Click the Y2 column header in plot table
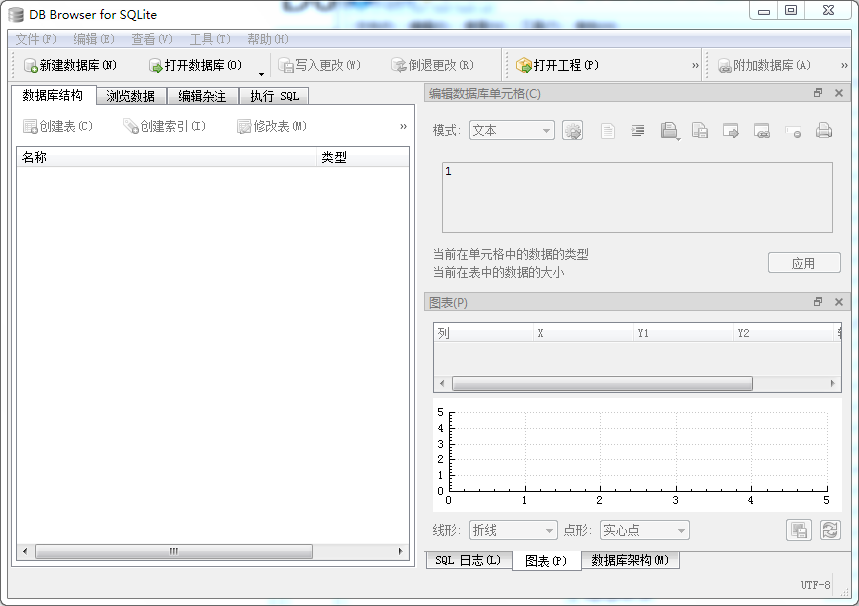 (x=783, y=333)
